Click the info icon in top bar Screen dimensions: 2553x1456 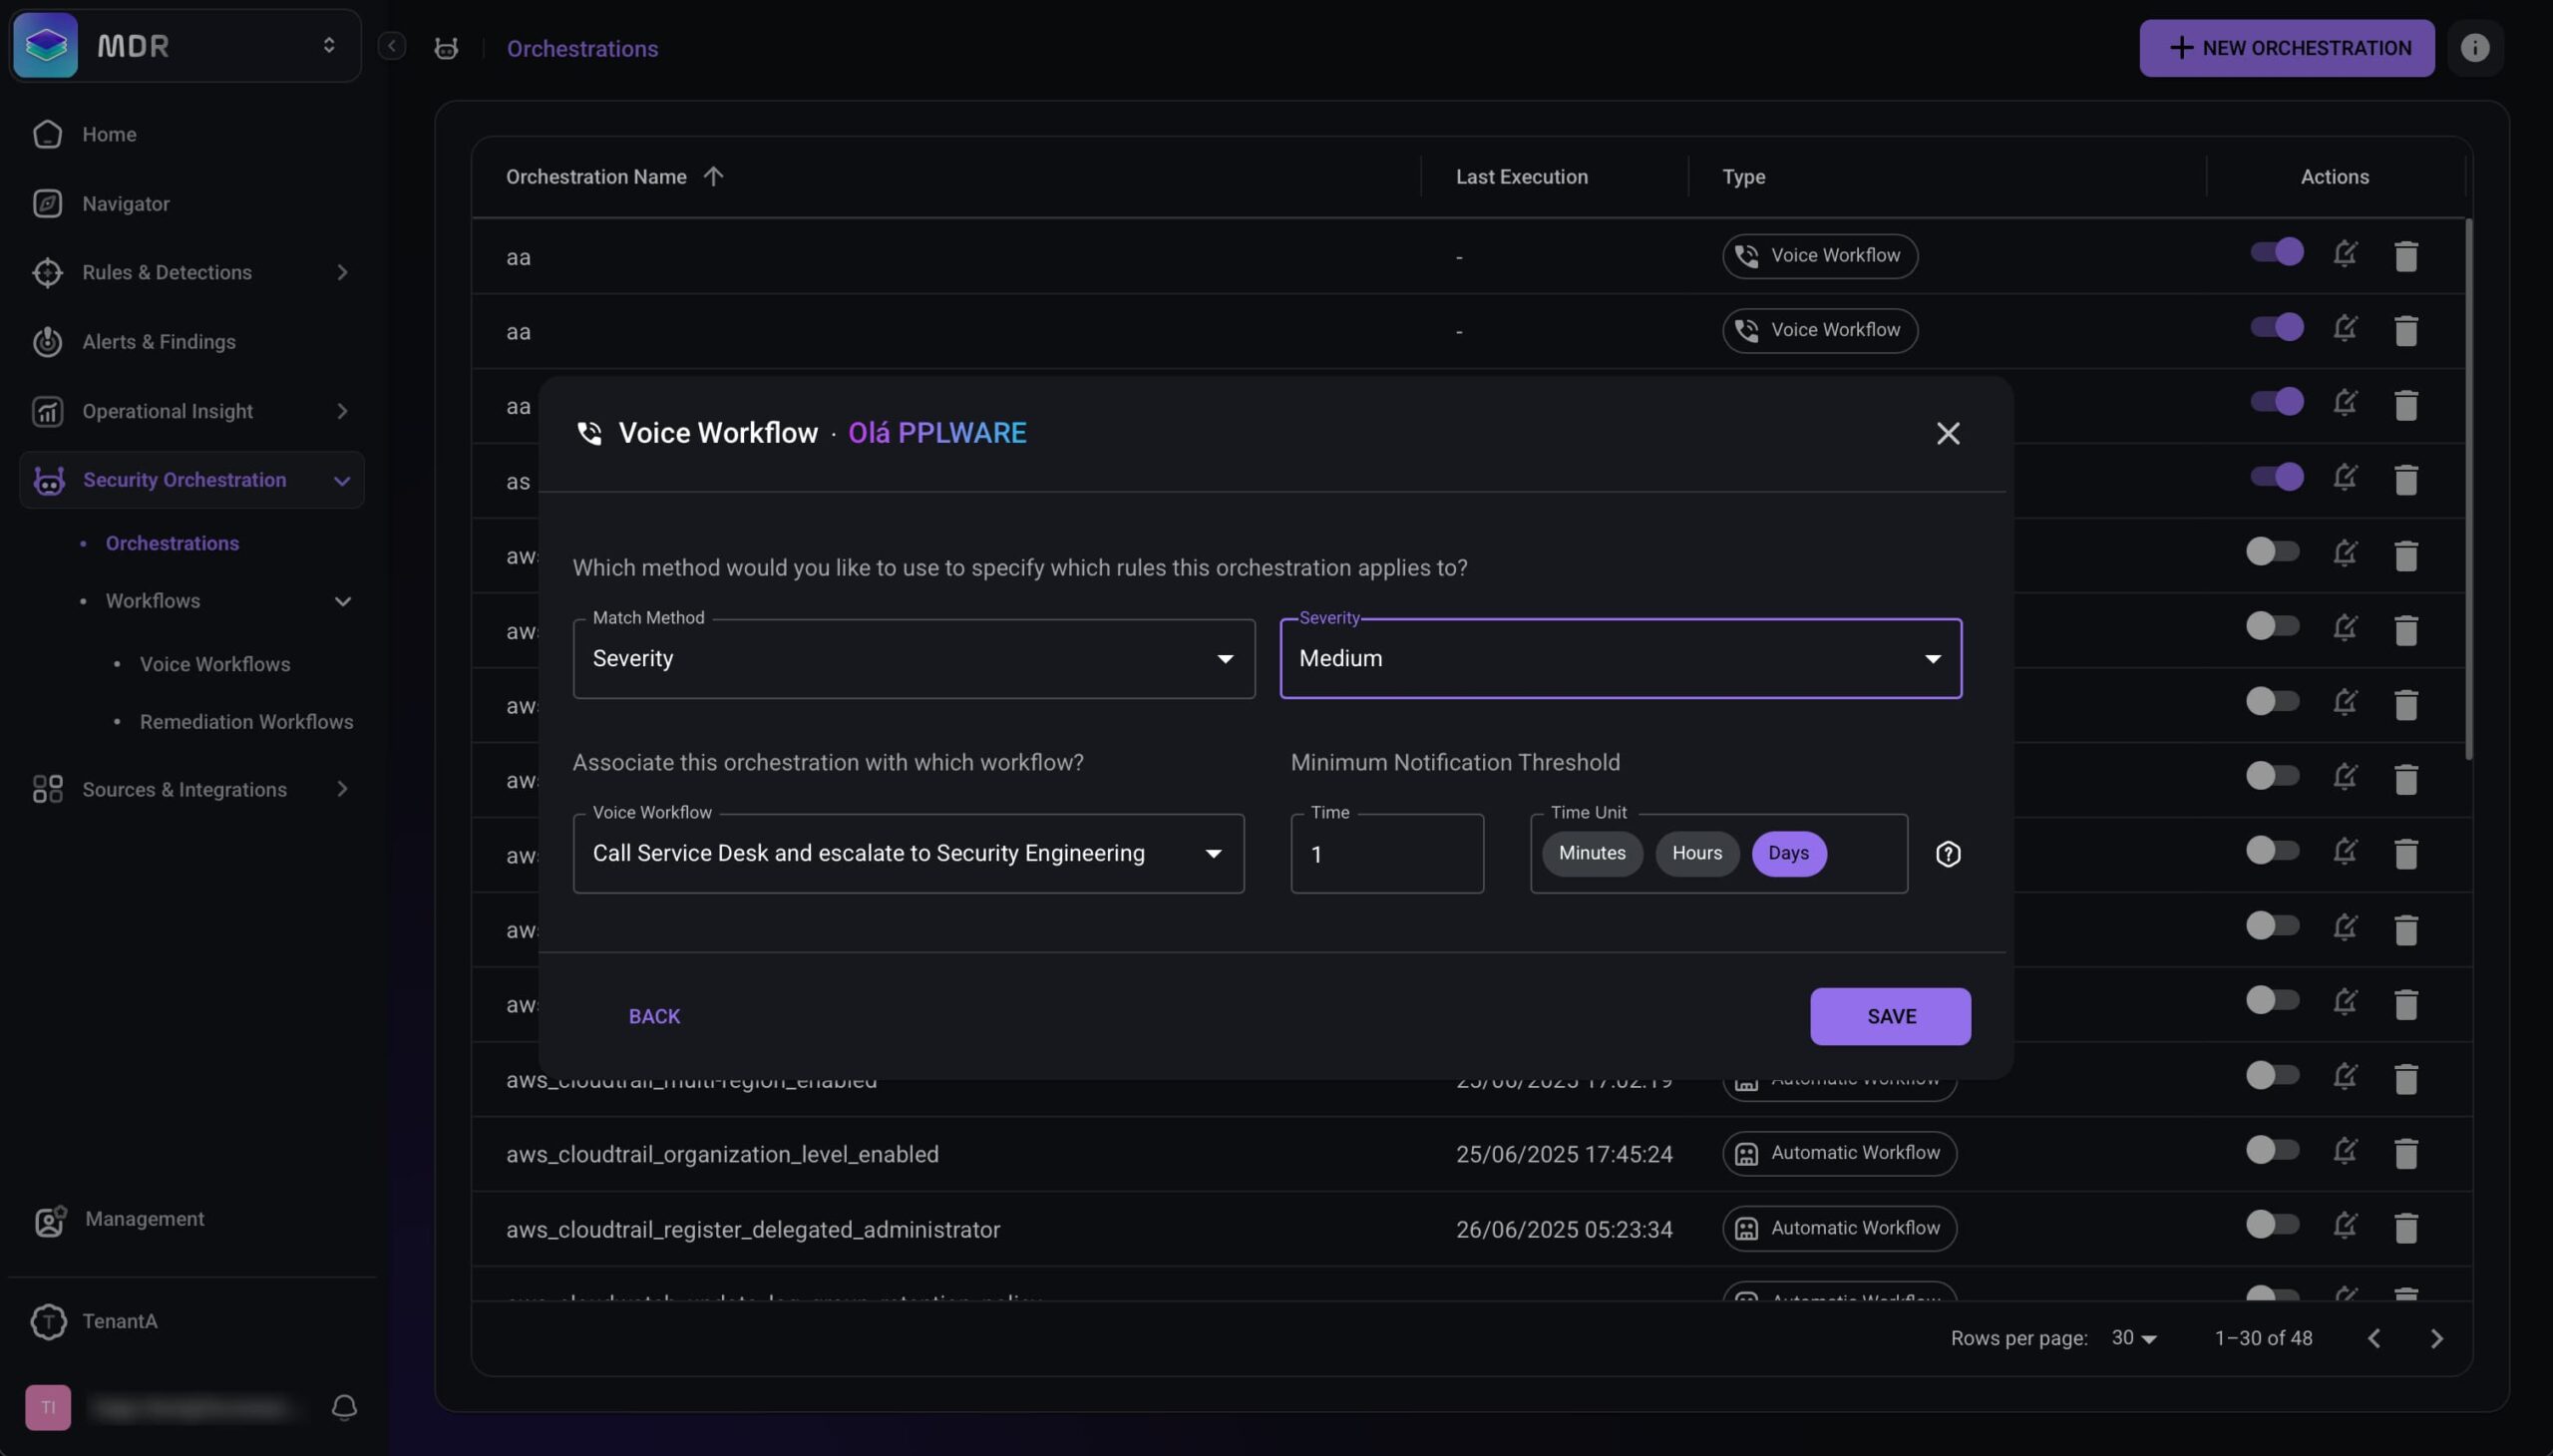(2474, 48)
